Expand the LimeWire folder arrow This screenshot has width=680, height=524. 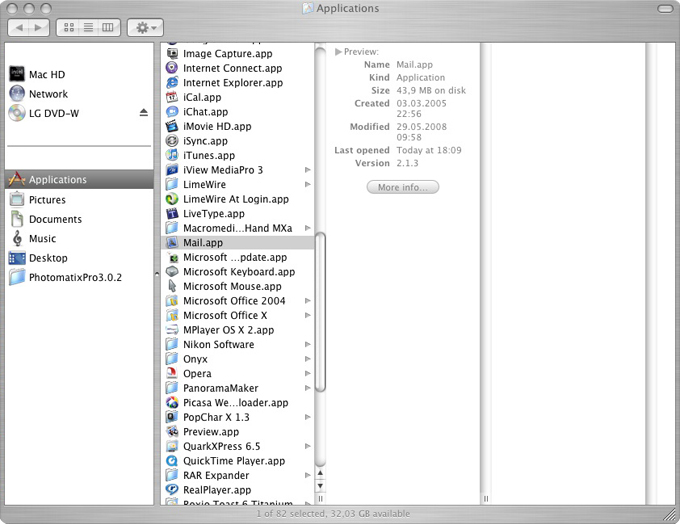(307, 184)
